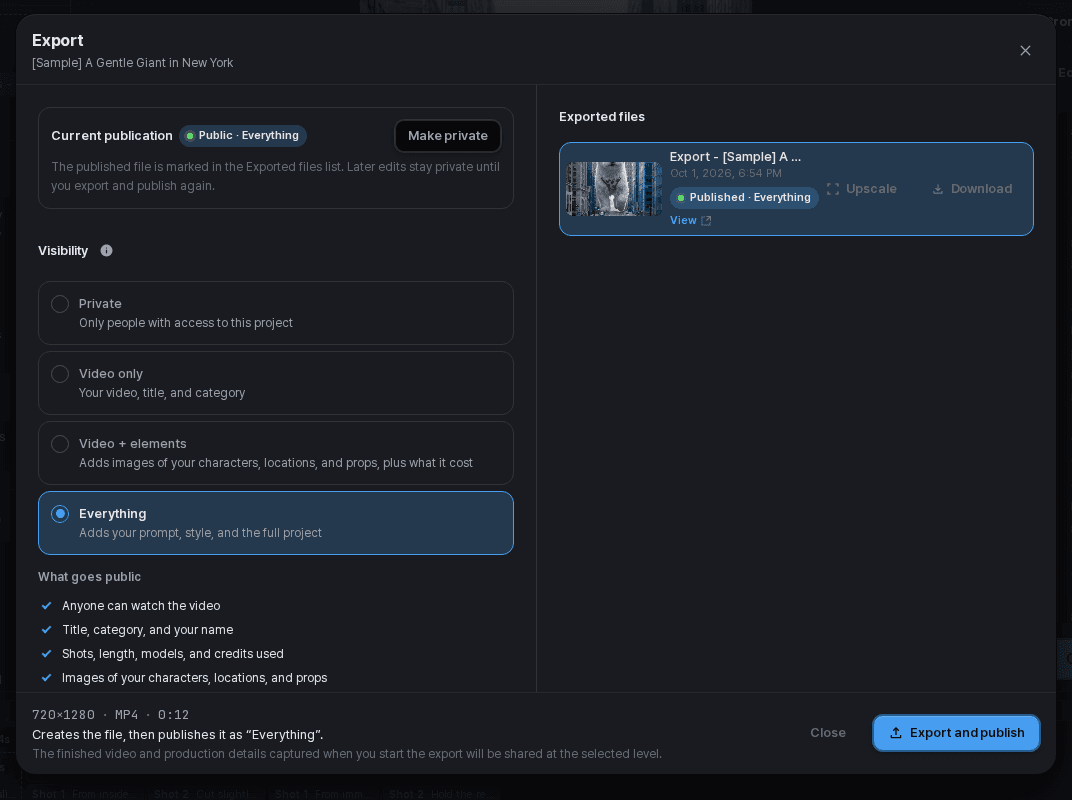1072x800 pixels.
Task: Click 'Shots, length, models, and credits used' item
Action: pyautogui.click(x=173, y=654)
